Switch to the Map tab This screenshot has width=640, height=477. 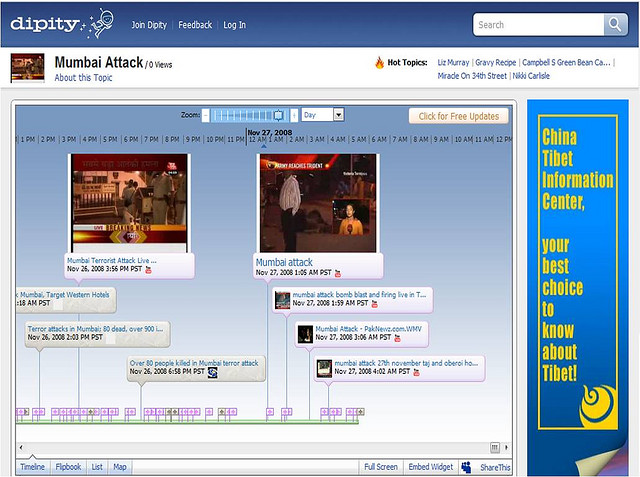pos(120,467)
